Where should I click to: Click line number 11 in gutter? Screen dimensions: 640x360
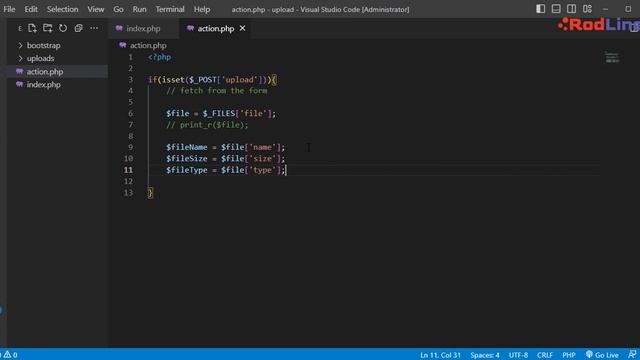point(128,170)
